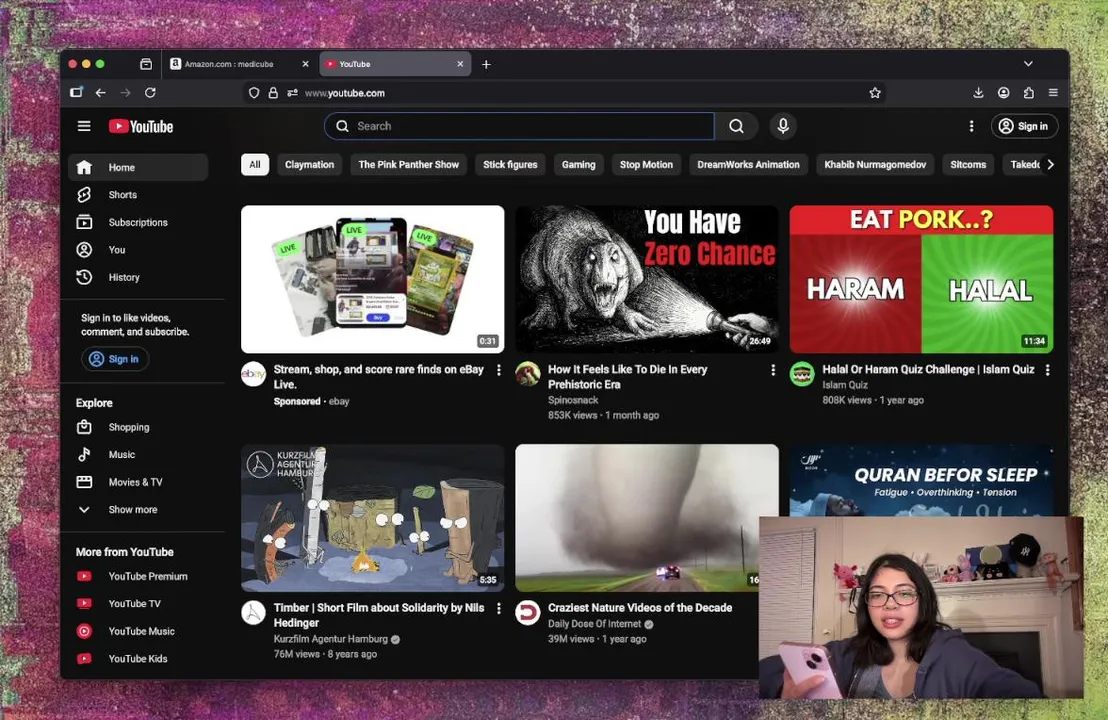
Task: Select The Pink Panther Show chip
Action: pyautogui.click(x=408, y=165)
